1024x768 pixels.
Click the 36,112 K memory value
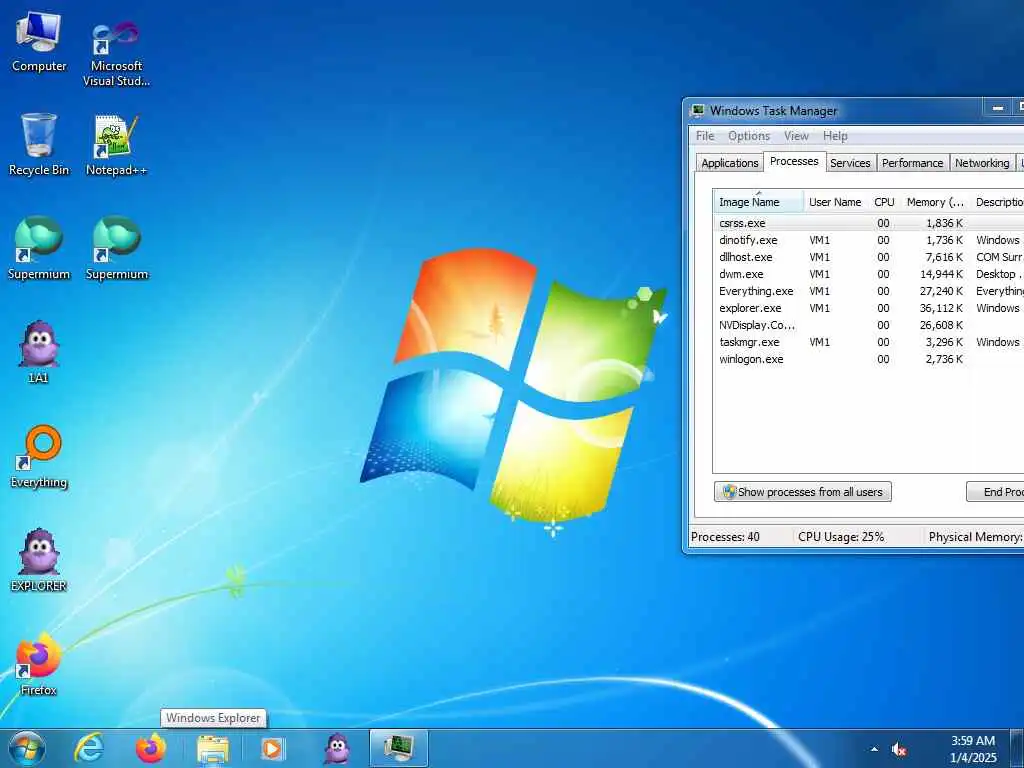[941, 308]
